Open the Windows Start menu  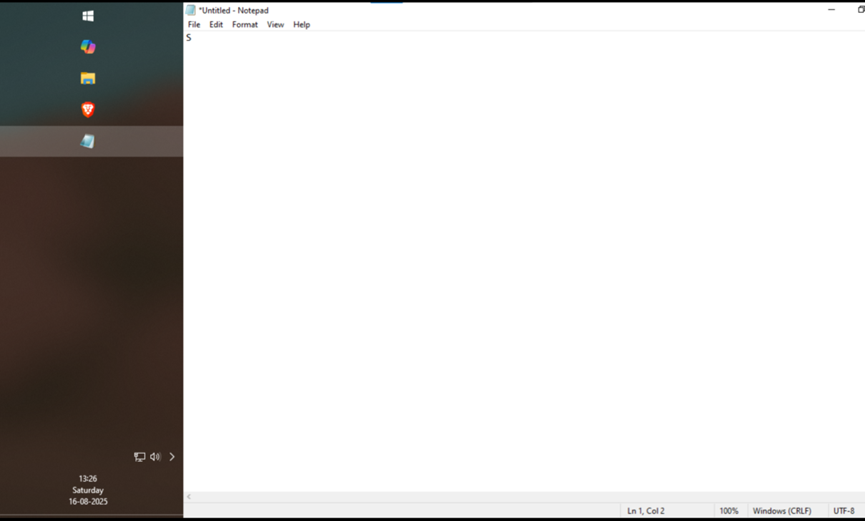(x=88, y=16)
